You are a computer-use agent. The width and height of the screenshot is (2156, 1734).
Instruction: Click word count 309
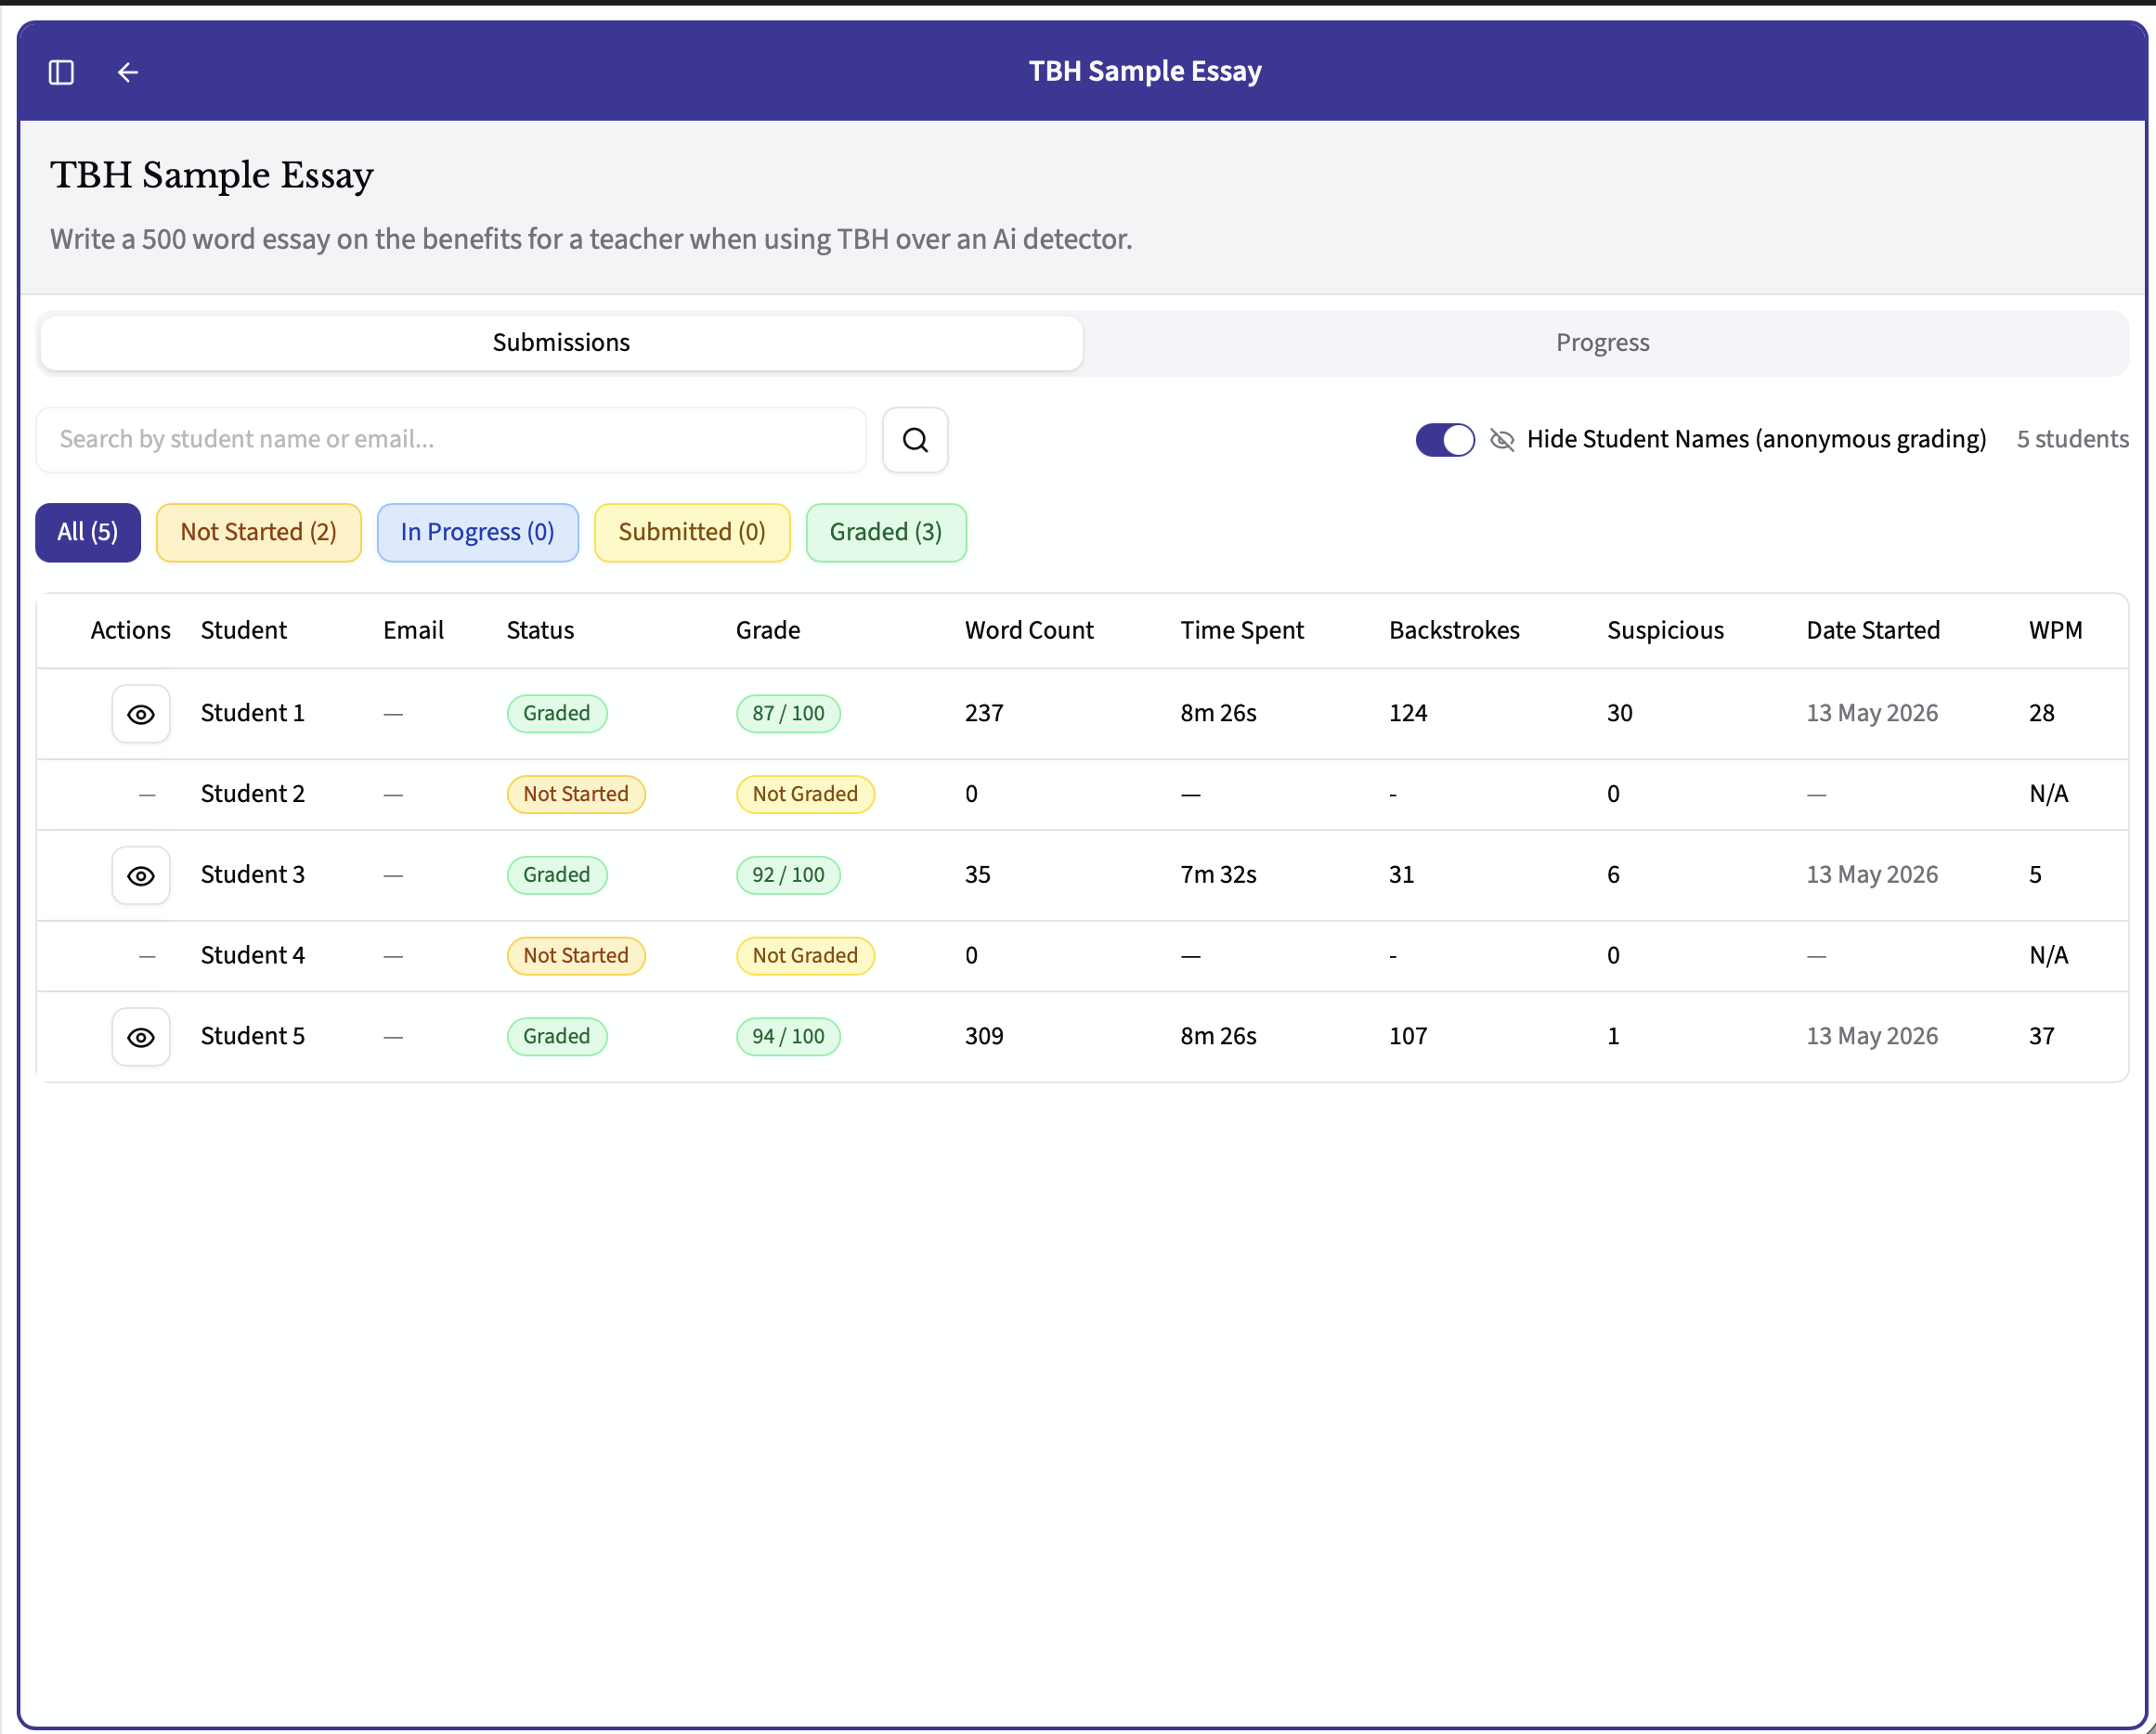[x=984, y=1037]
